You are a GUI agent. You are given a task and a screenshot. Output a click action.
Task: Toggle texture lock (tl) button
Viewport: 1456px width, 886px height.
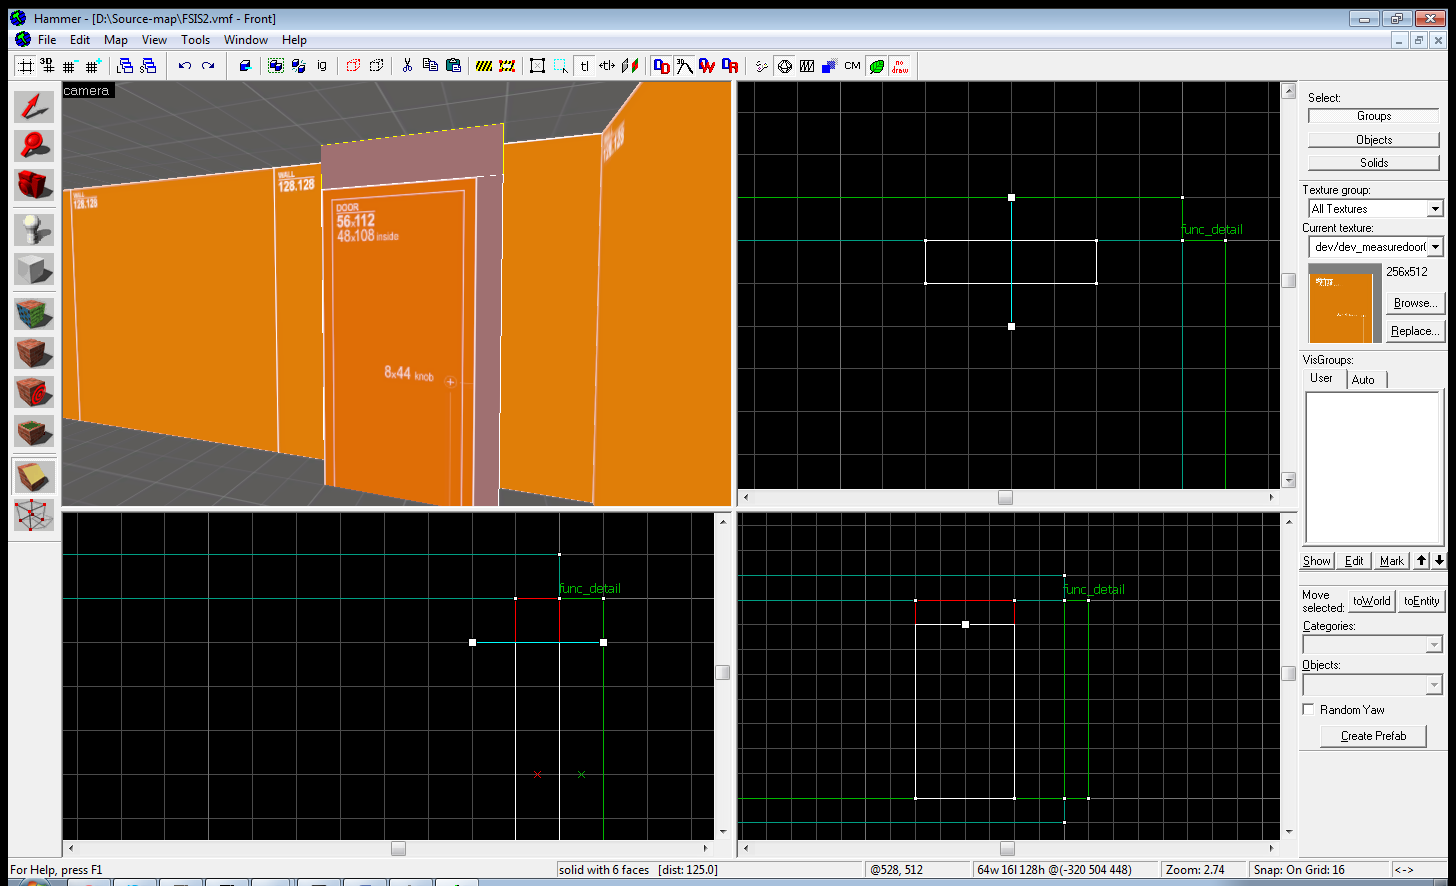(x=585, y=66)
